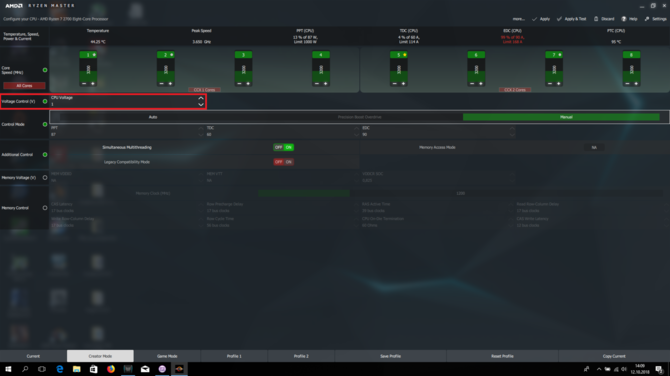Click the red All Cores button
The width and height of the screenshot is (670, 376).
(x=24, y=85)
